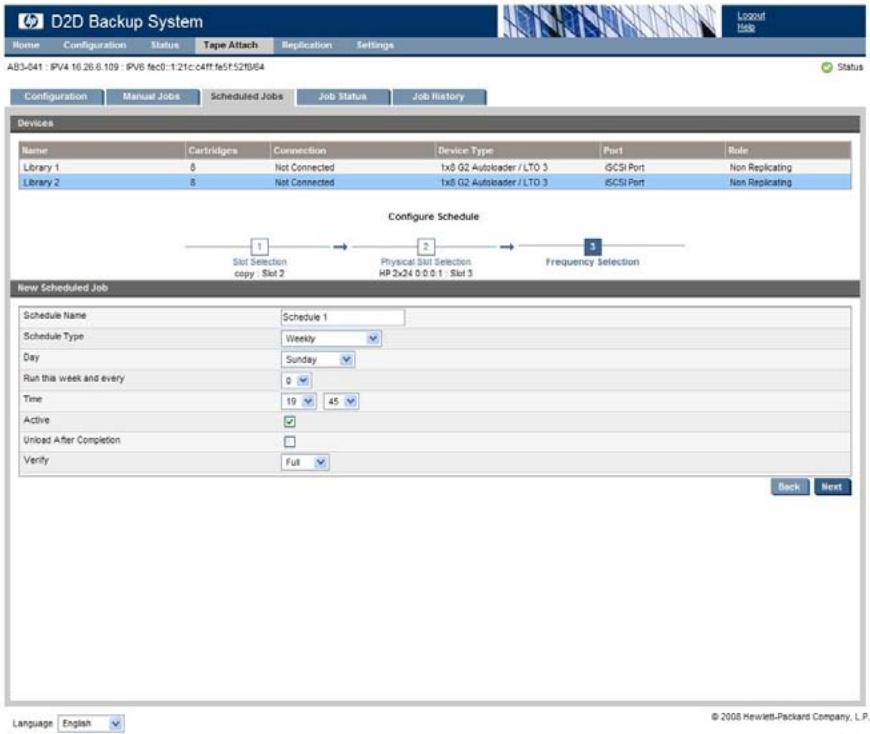The height and width of the screenshot is (734, 870).
Task: Open the Language dropdown
Action: pyautogui.click(x=91, y=723)
